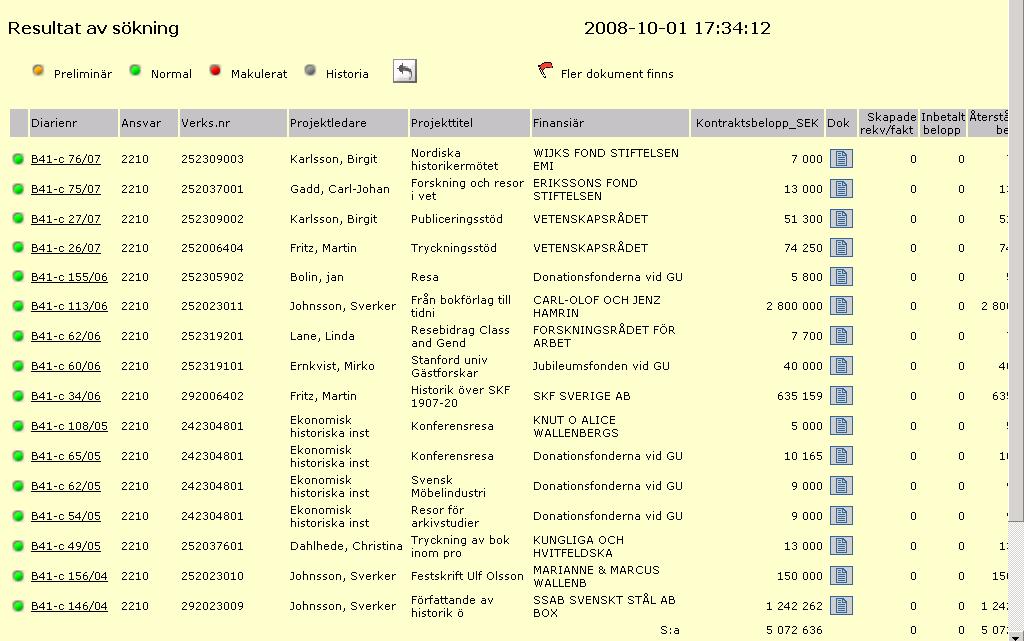Click the Projektledare column header

348,123
